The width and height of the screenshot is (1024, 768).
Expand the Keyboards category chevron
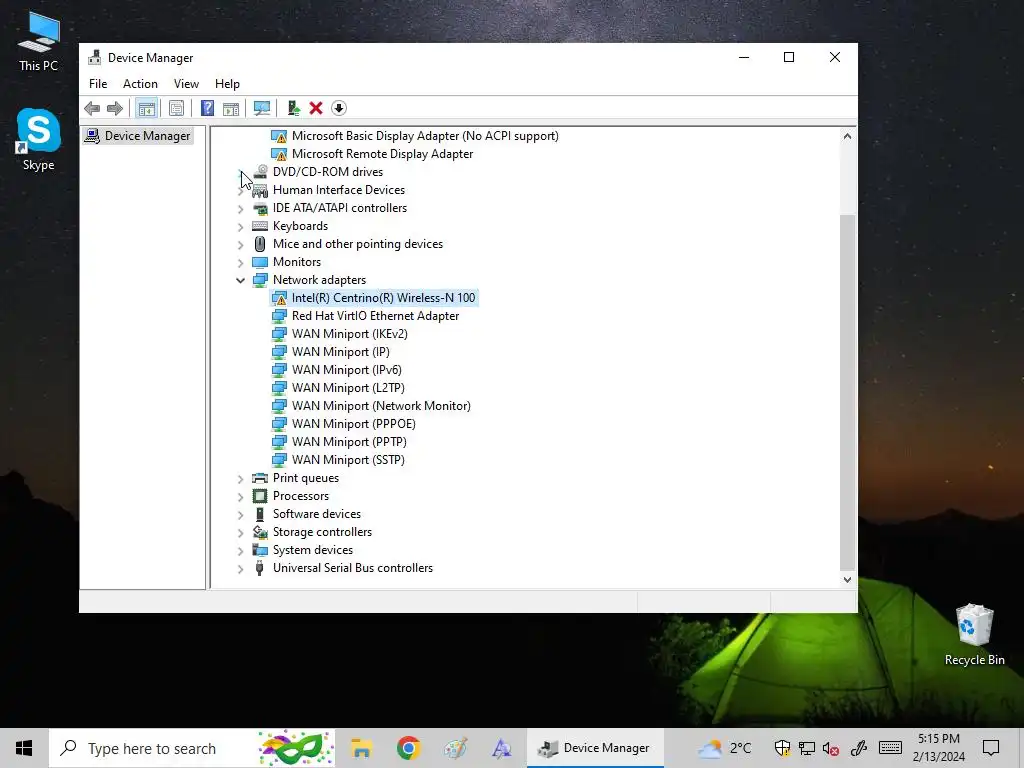coord(240,227)
